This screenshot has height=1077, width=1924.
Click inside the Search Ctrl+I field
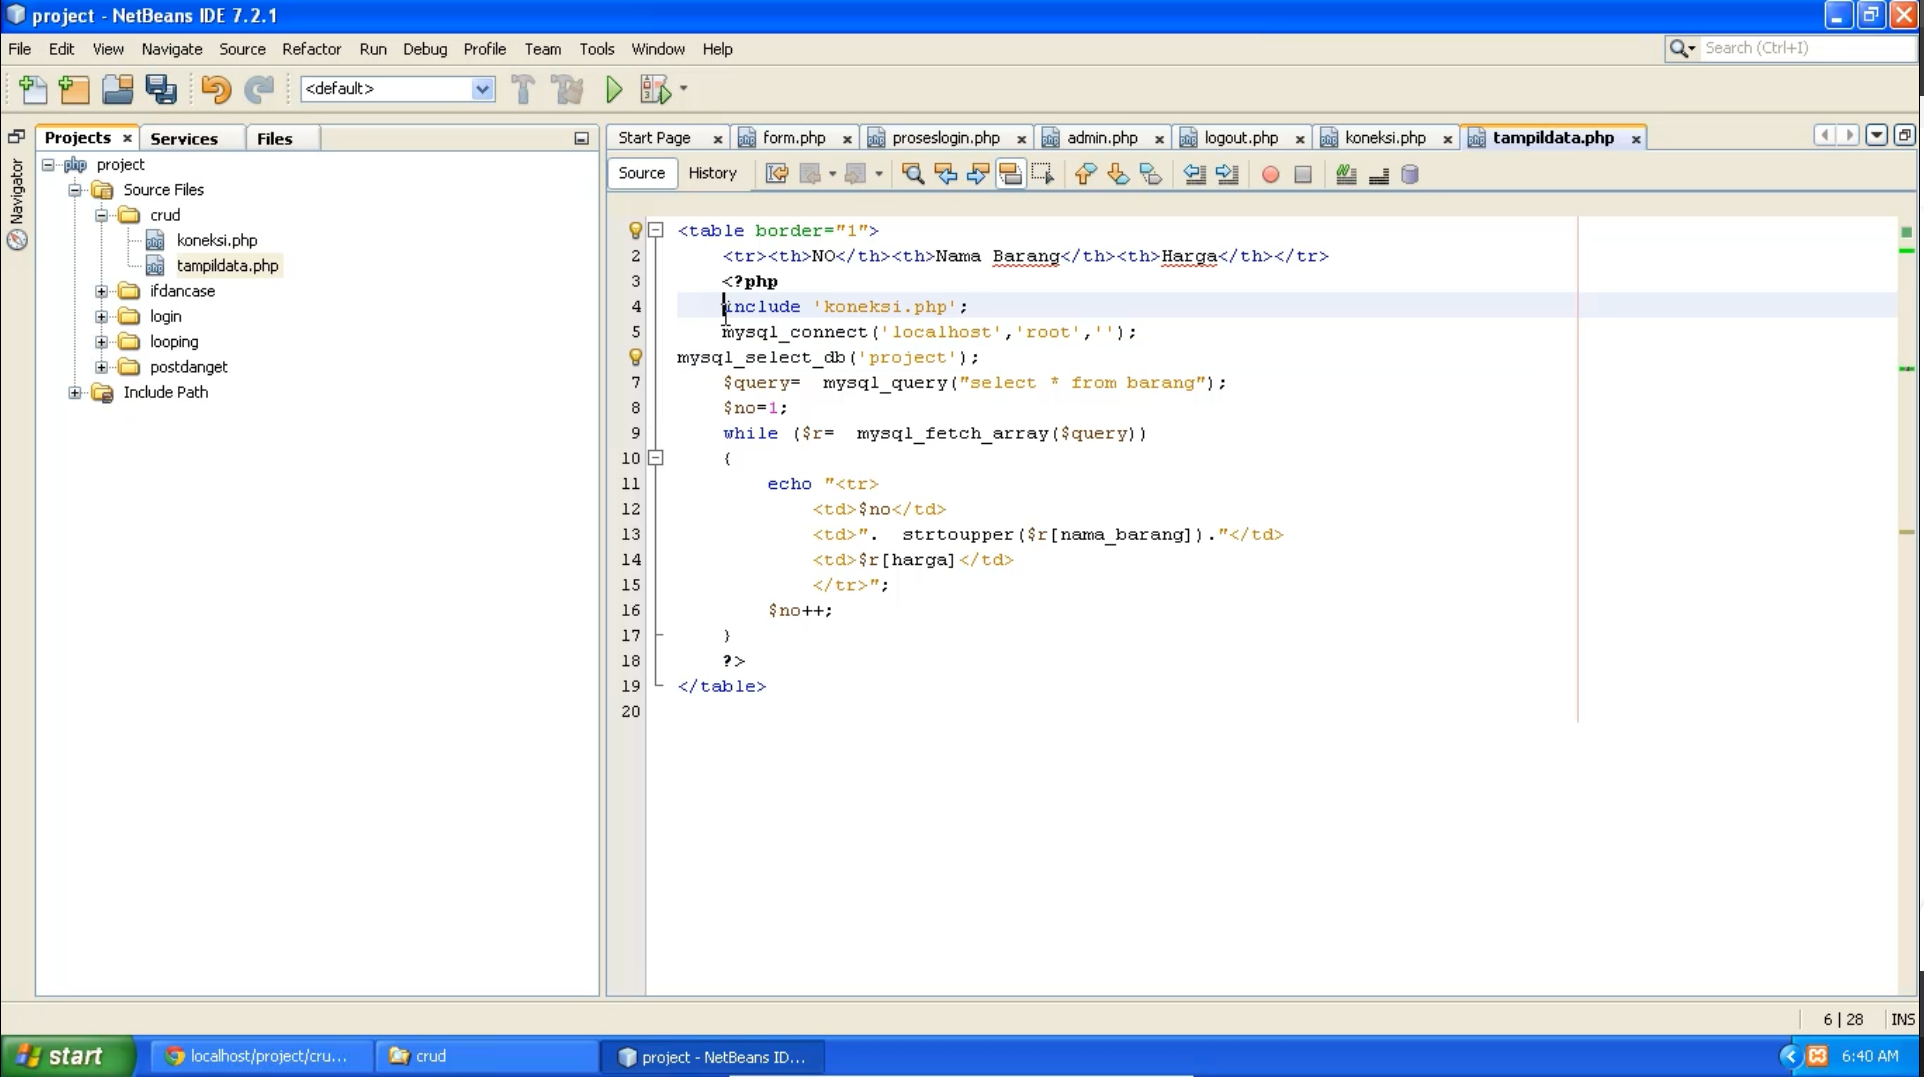pyautogui.click(x=1800, y=48)
